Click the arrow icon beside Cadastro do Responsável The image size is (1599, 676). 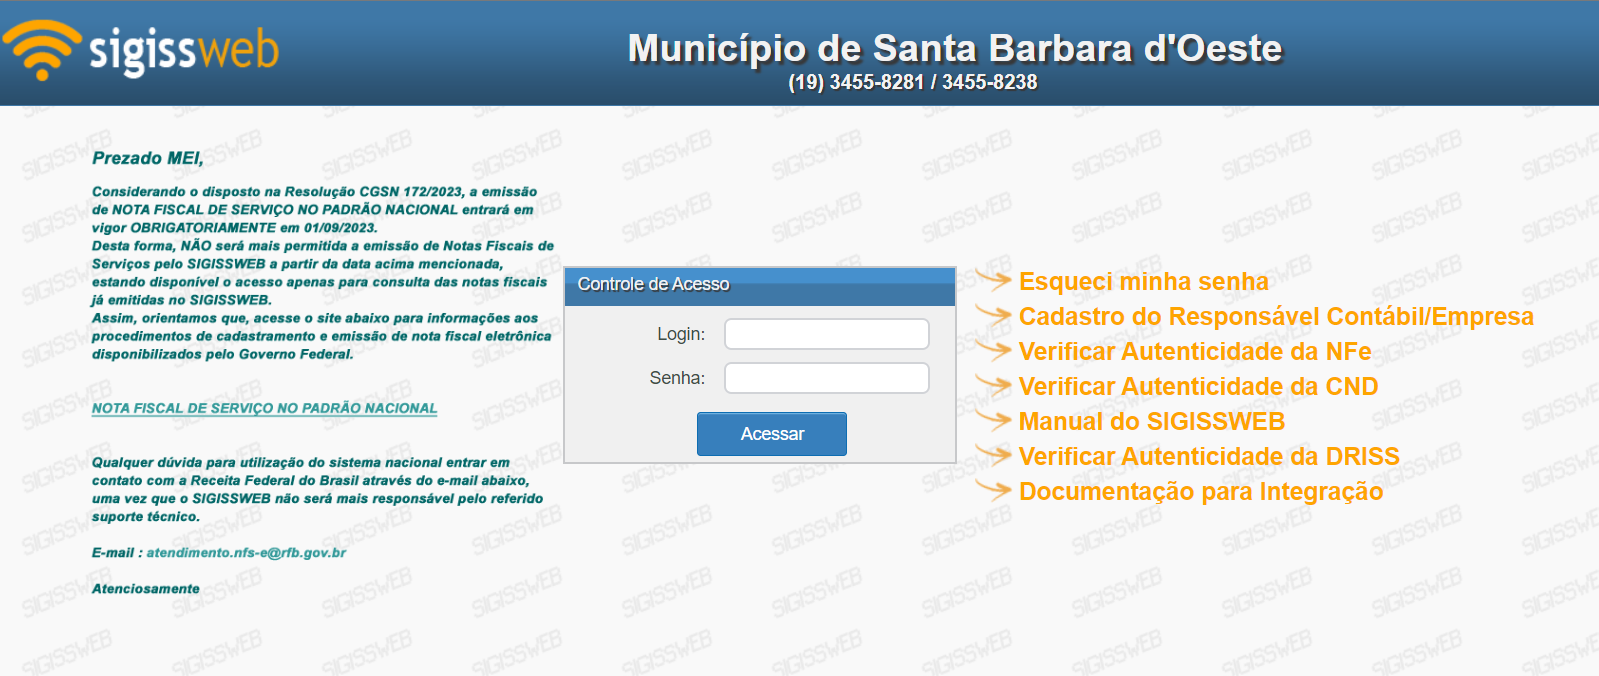(x=993, y=314)
